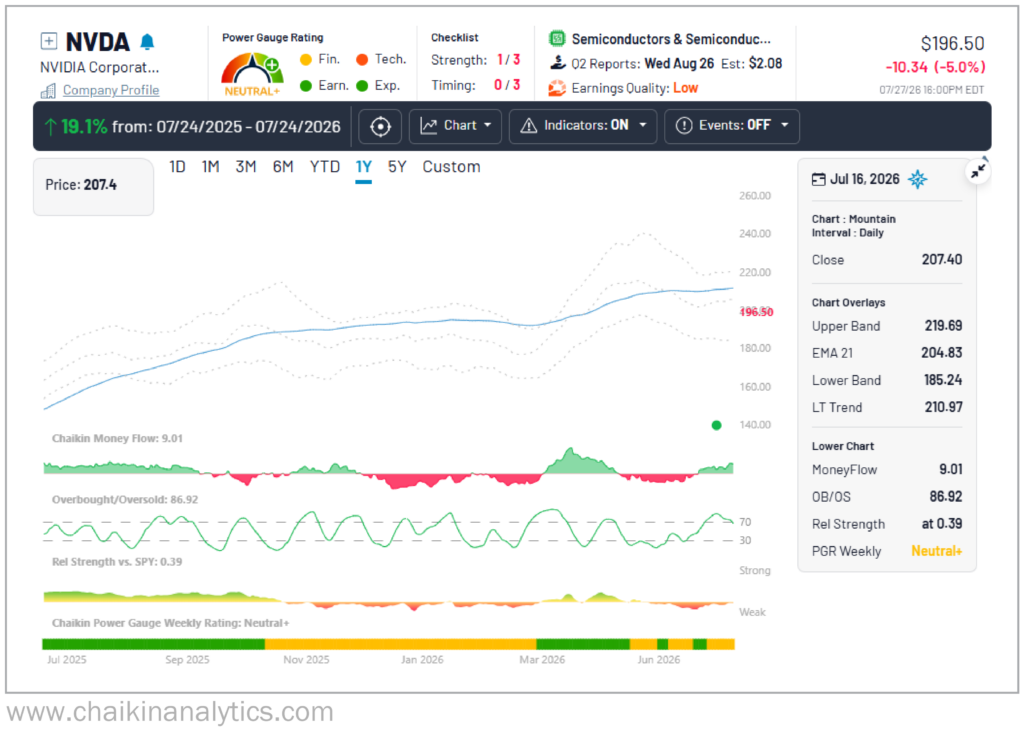Click the weekly Power Gauge rating color bar
1024x733 pixels.
pyautogui.click(x=389, y=645)
